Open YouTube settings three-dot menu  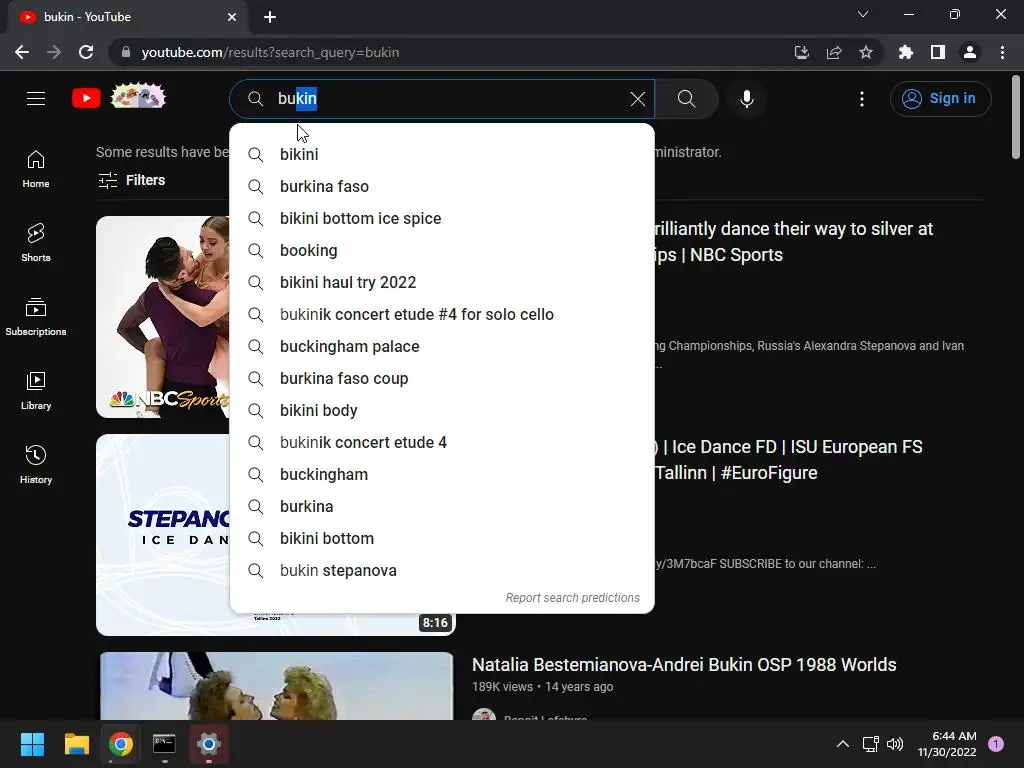pyautogui.click(x=862, y=99)
